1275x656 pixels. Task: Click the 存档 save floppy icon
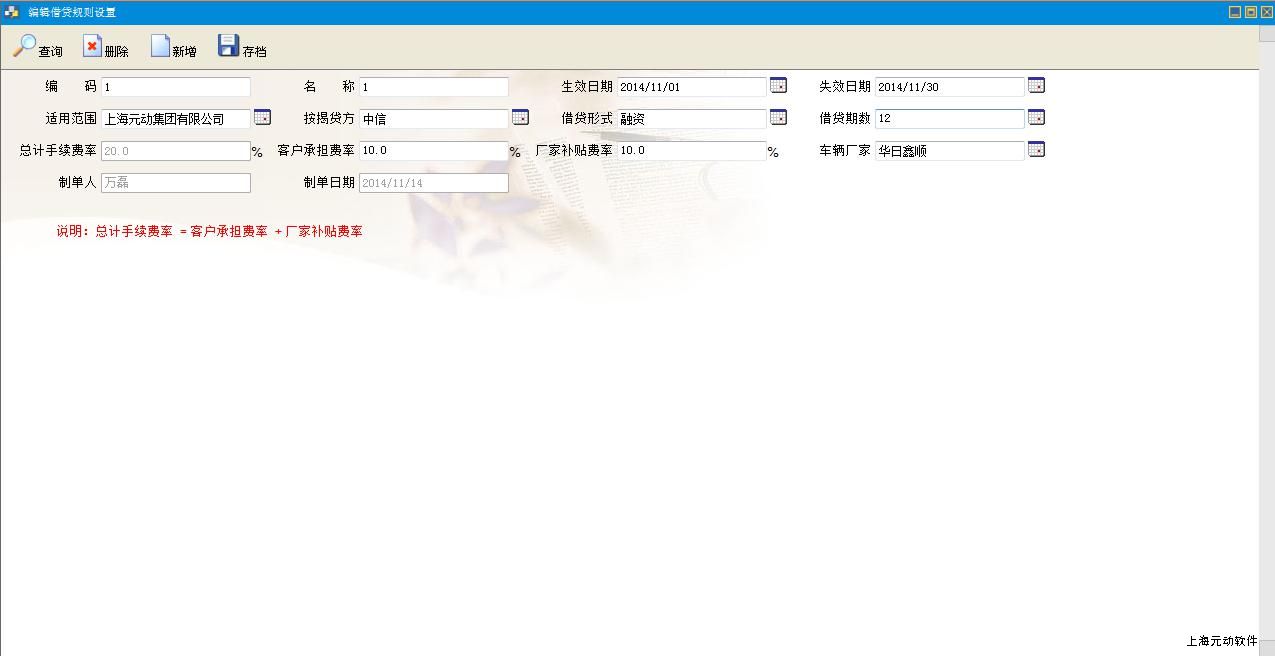click(228, 46)
